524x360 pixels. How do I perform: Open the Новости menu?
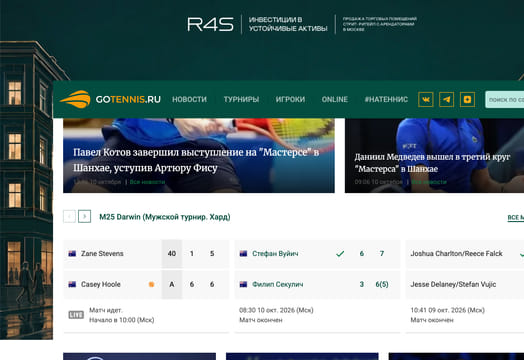[189, 100]
